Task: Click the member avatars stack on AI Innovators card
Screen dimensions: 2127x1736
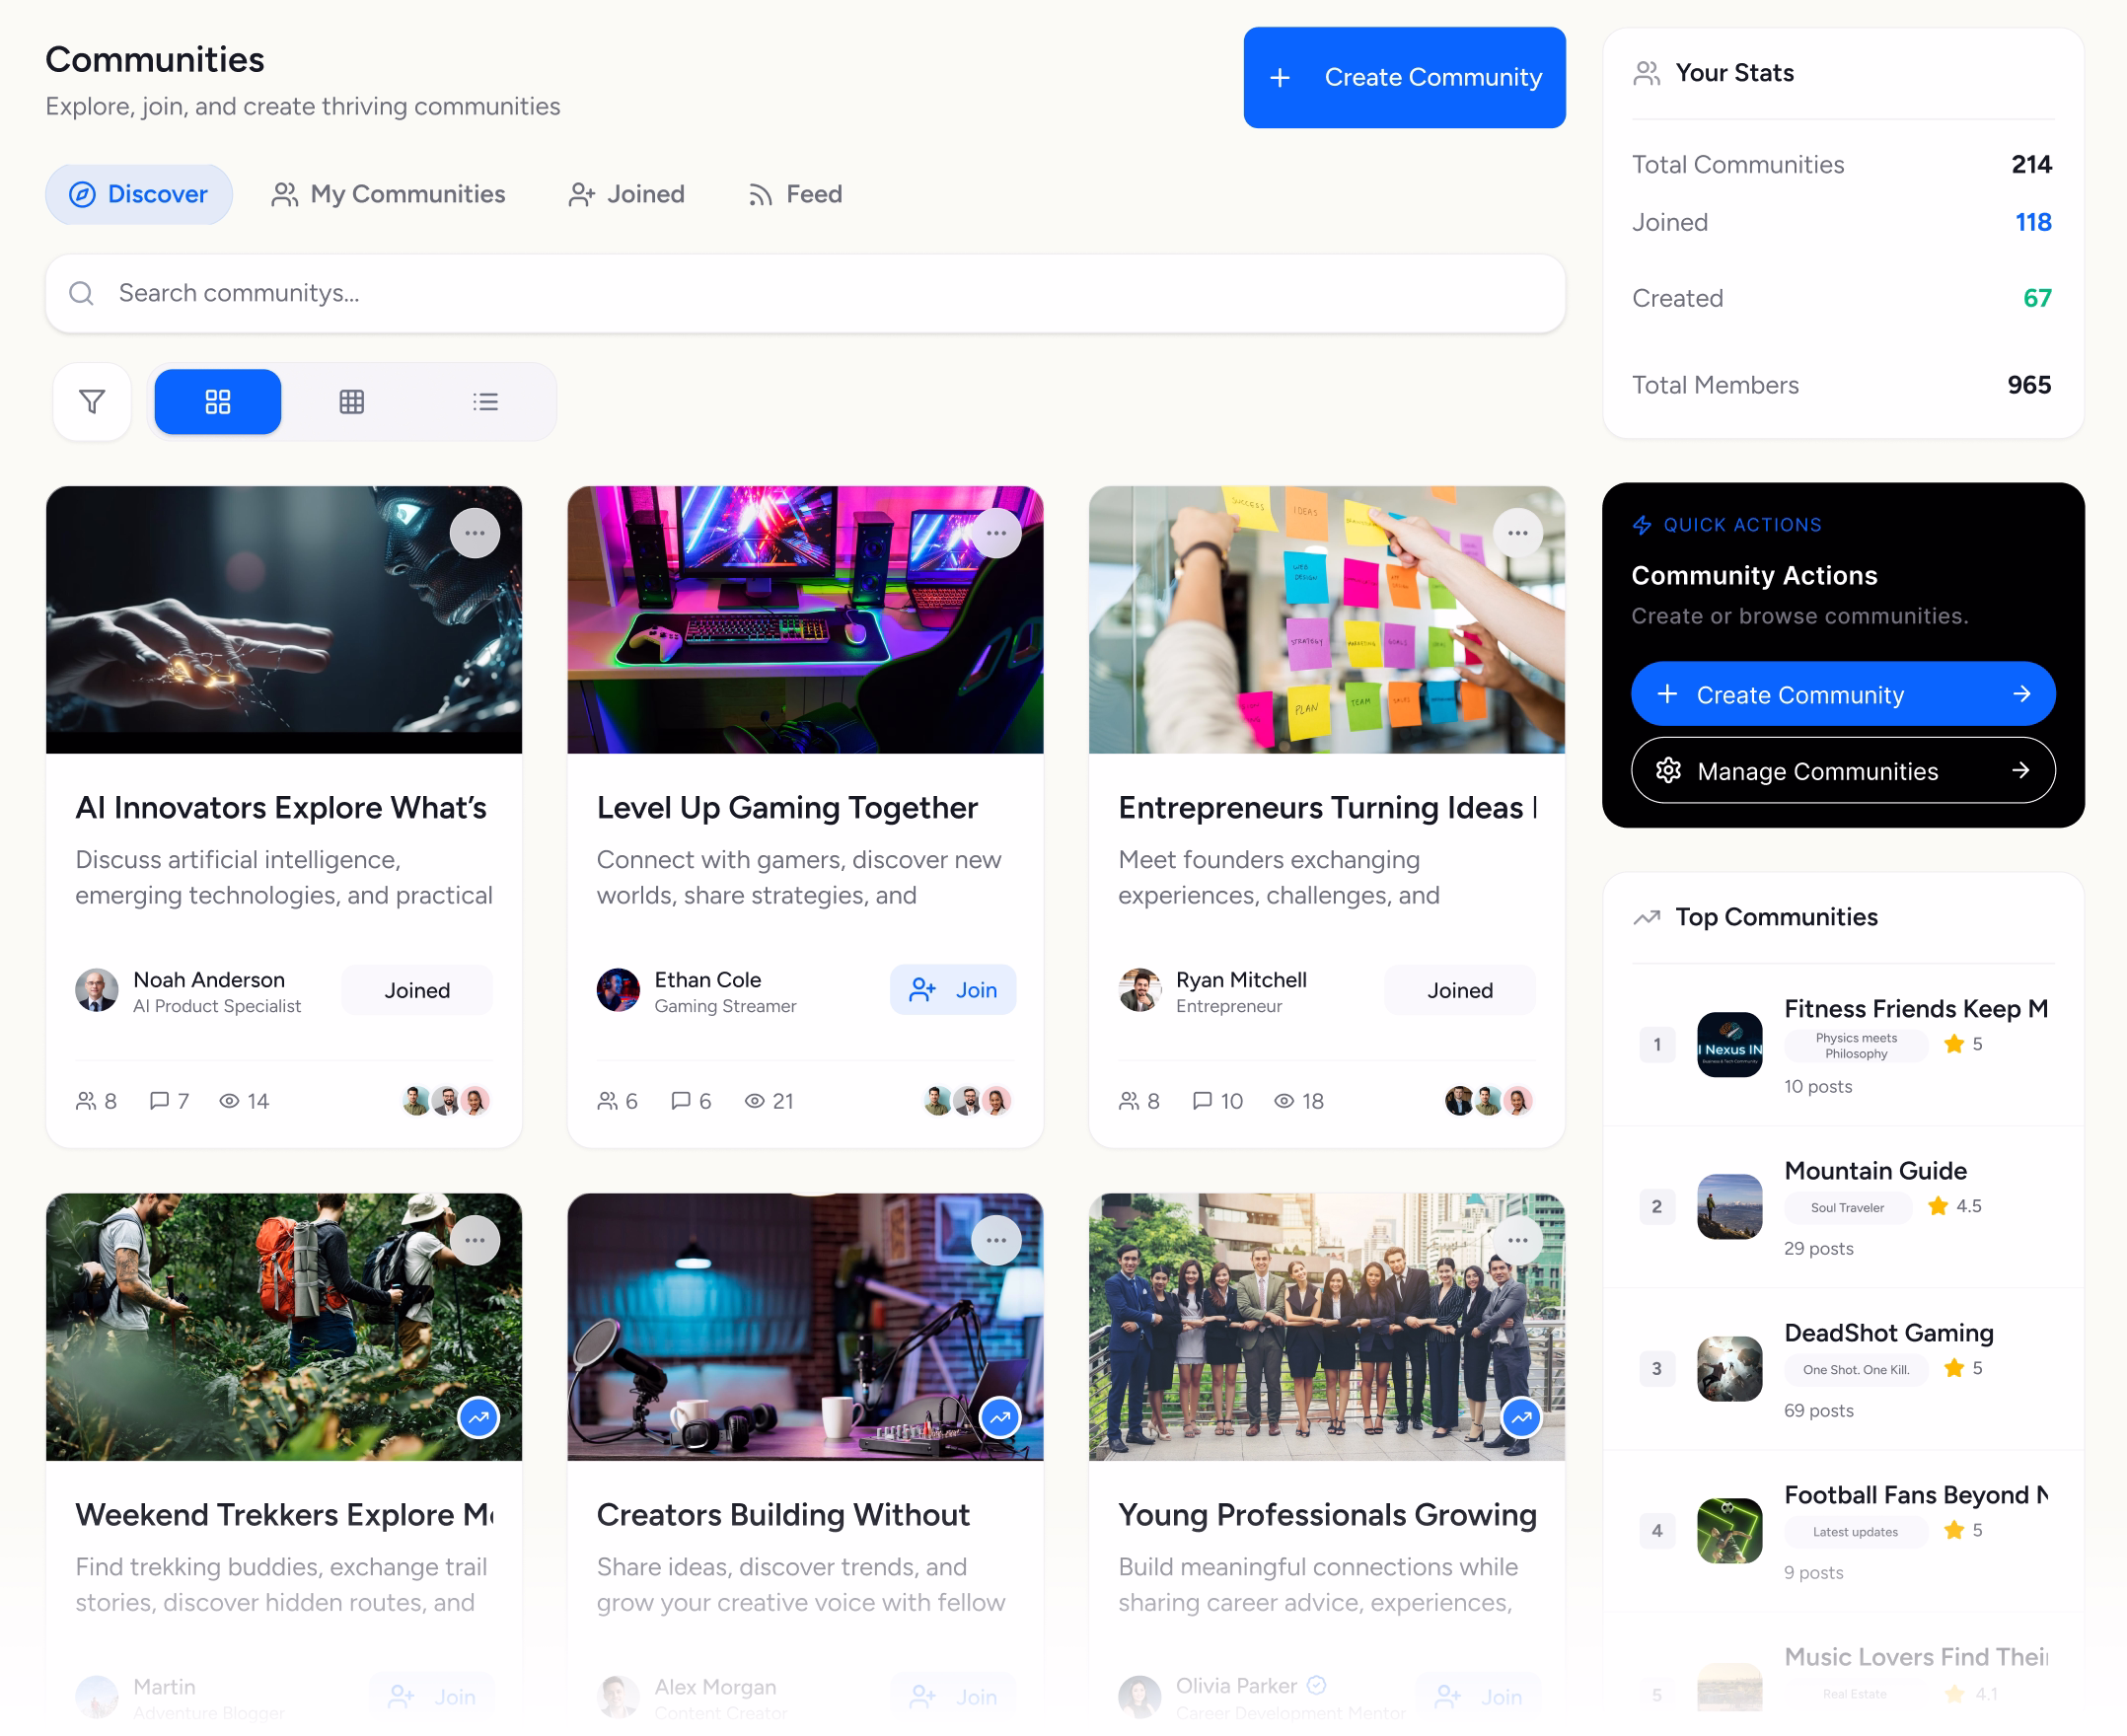Action: 446,1101
